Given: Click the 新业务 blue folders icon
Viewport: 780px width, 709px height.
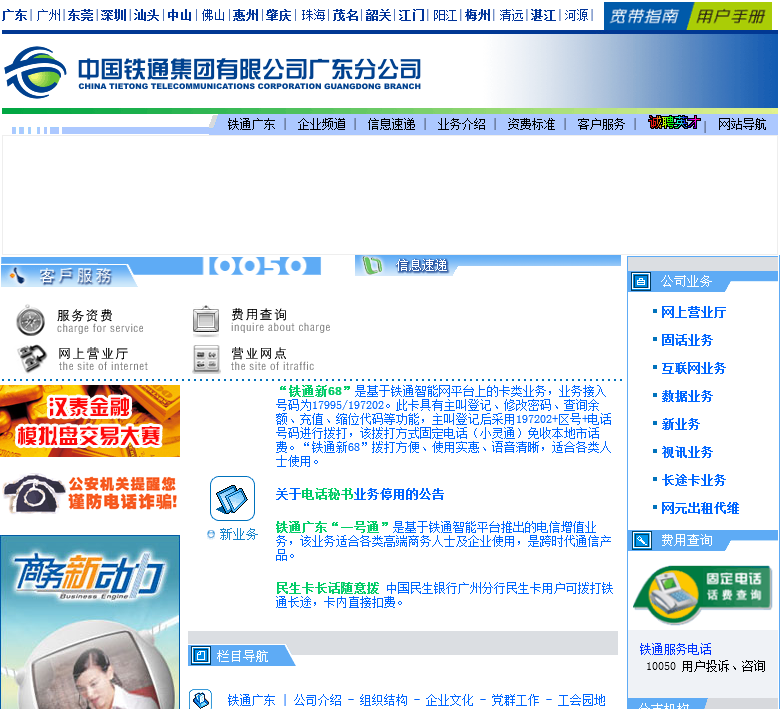Looking at the screenshot, I should click(x=232, y=499).
